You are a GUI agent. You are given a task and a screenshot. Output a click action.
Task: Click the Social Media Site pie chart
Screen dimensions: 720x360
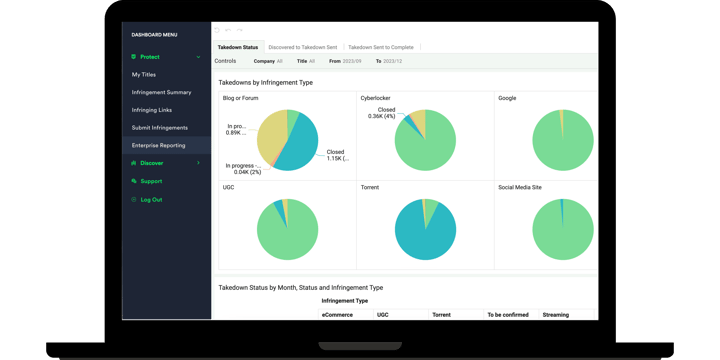click(563, 229)
